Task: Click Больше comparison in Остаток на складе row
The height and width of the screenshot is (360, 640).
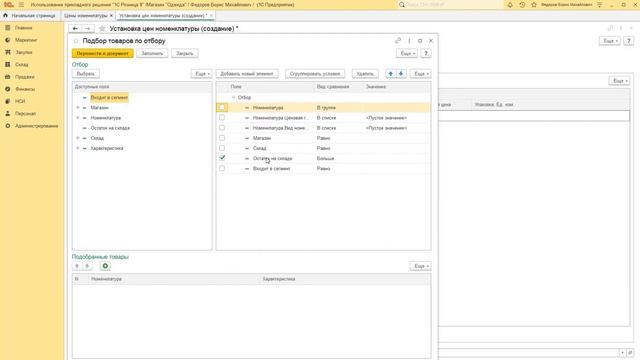Action: [325, 158]
